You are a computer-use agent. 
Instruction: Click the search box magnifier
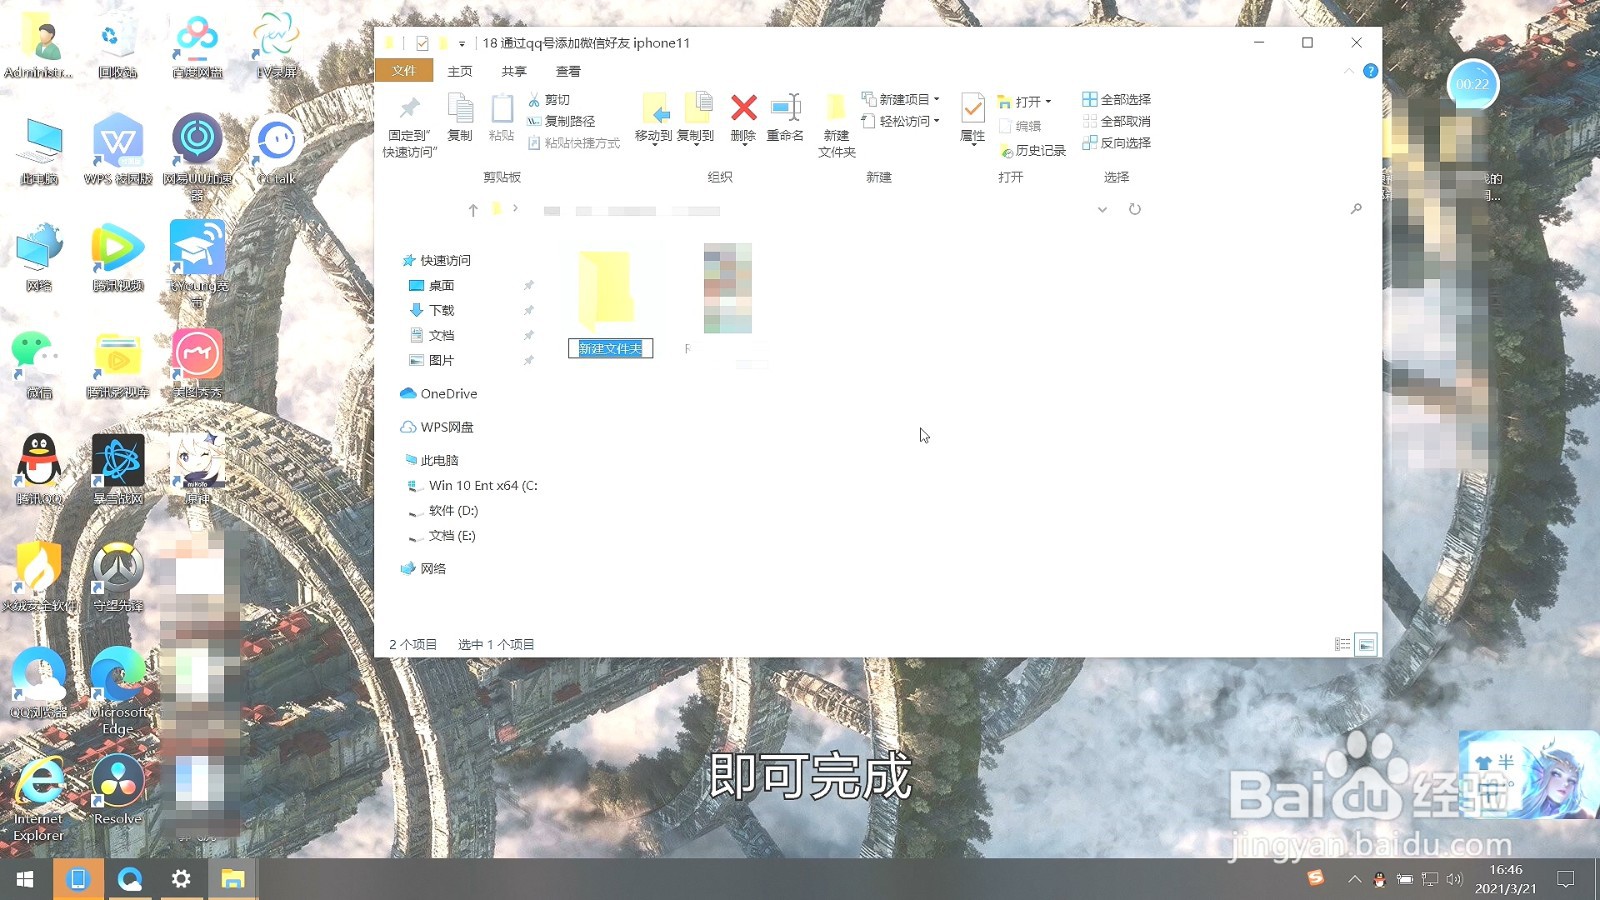[1356, 209]
